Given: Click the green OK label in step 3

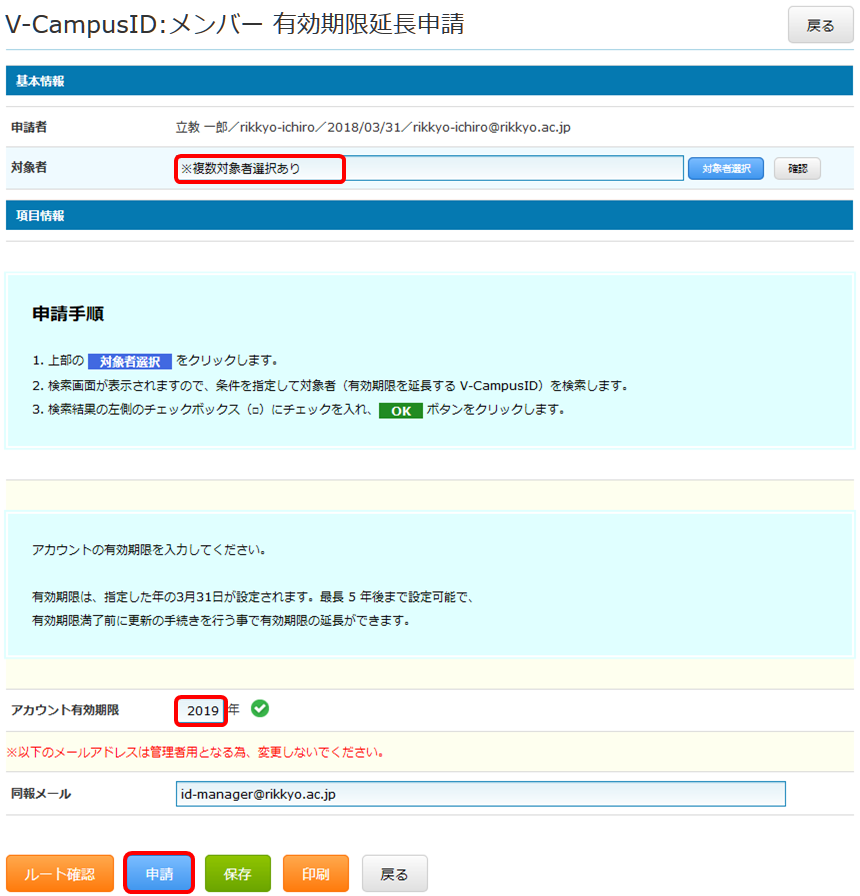Looking at the screenshot, I should point(401,411).
